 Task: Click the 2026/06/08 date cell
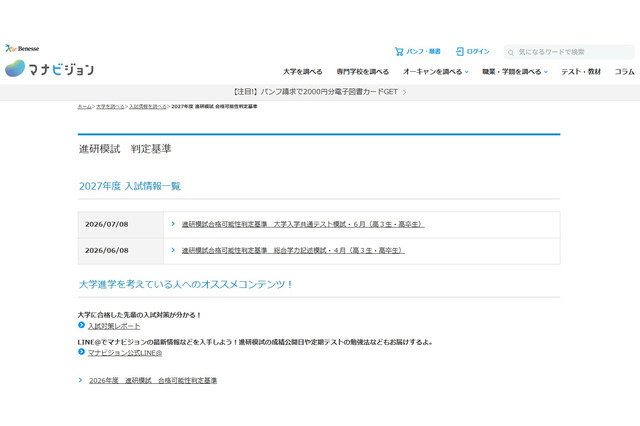[121, 251]
